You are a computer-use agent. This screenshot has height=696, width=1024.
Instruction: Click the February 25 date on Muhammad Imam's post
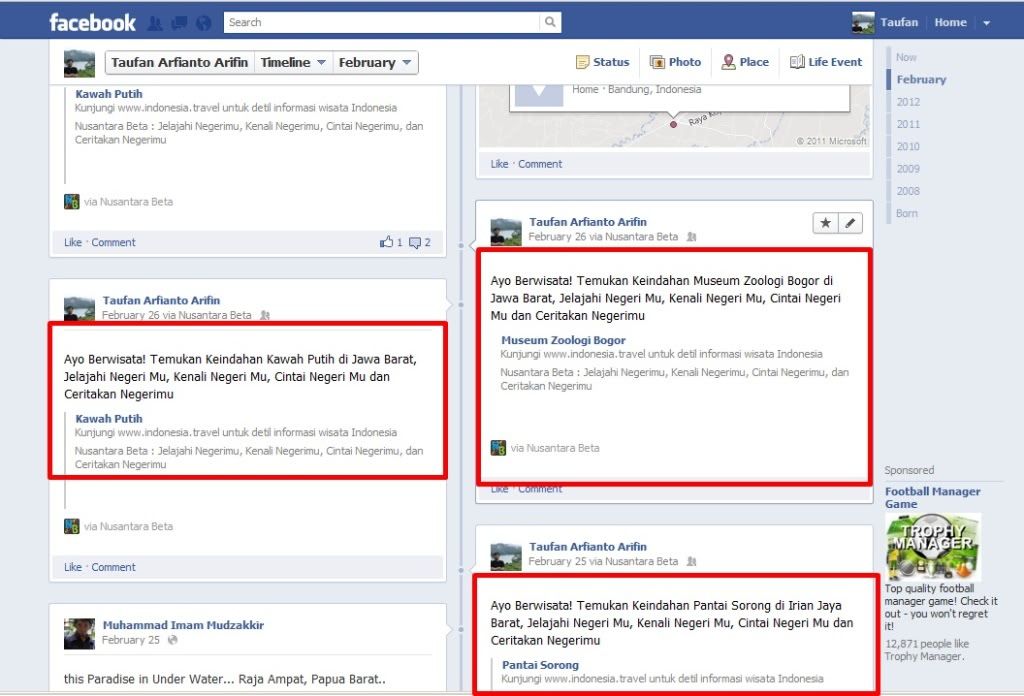(x=131, y=640)
